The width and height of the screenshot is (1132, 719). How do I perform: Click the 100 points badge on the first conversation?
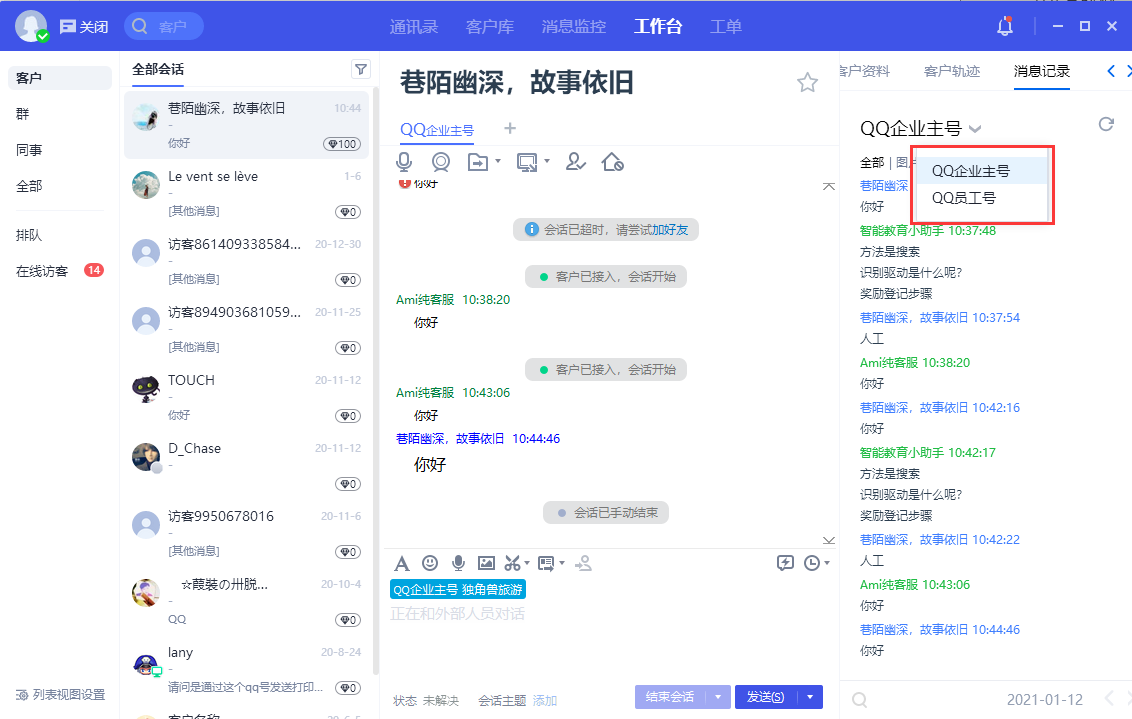pos(342,144)
